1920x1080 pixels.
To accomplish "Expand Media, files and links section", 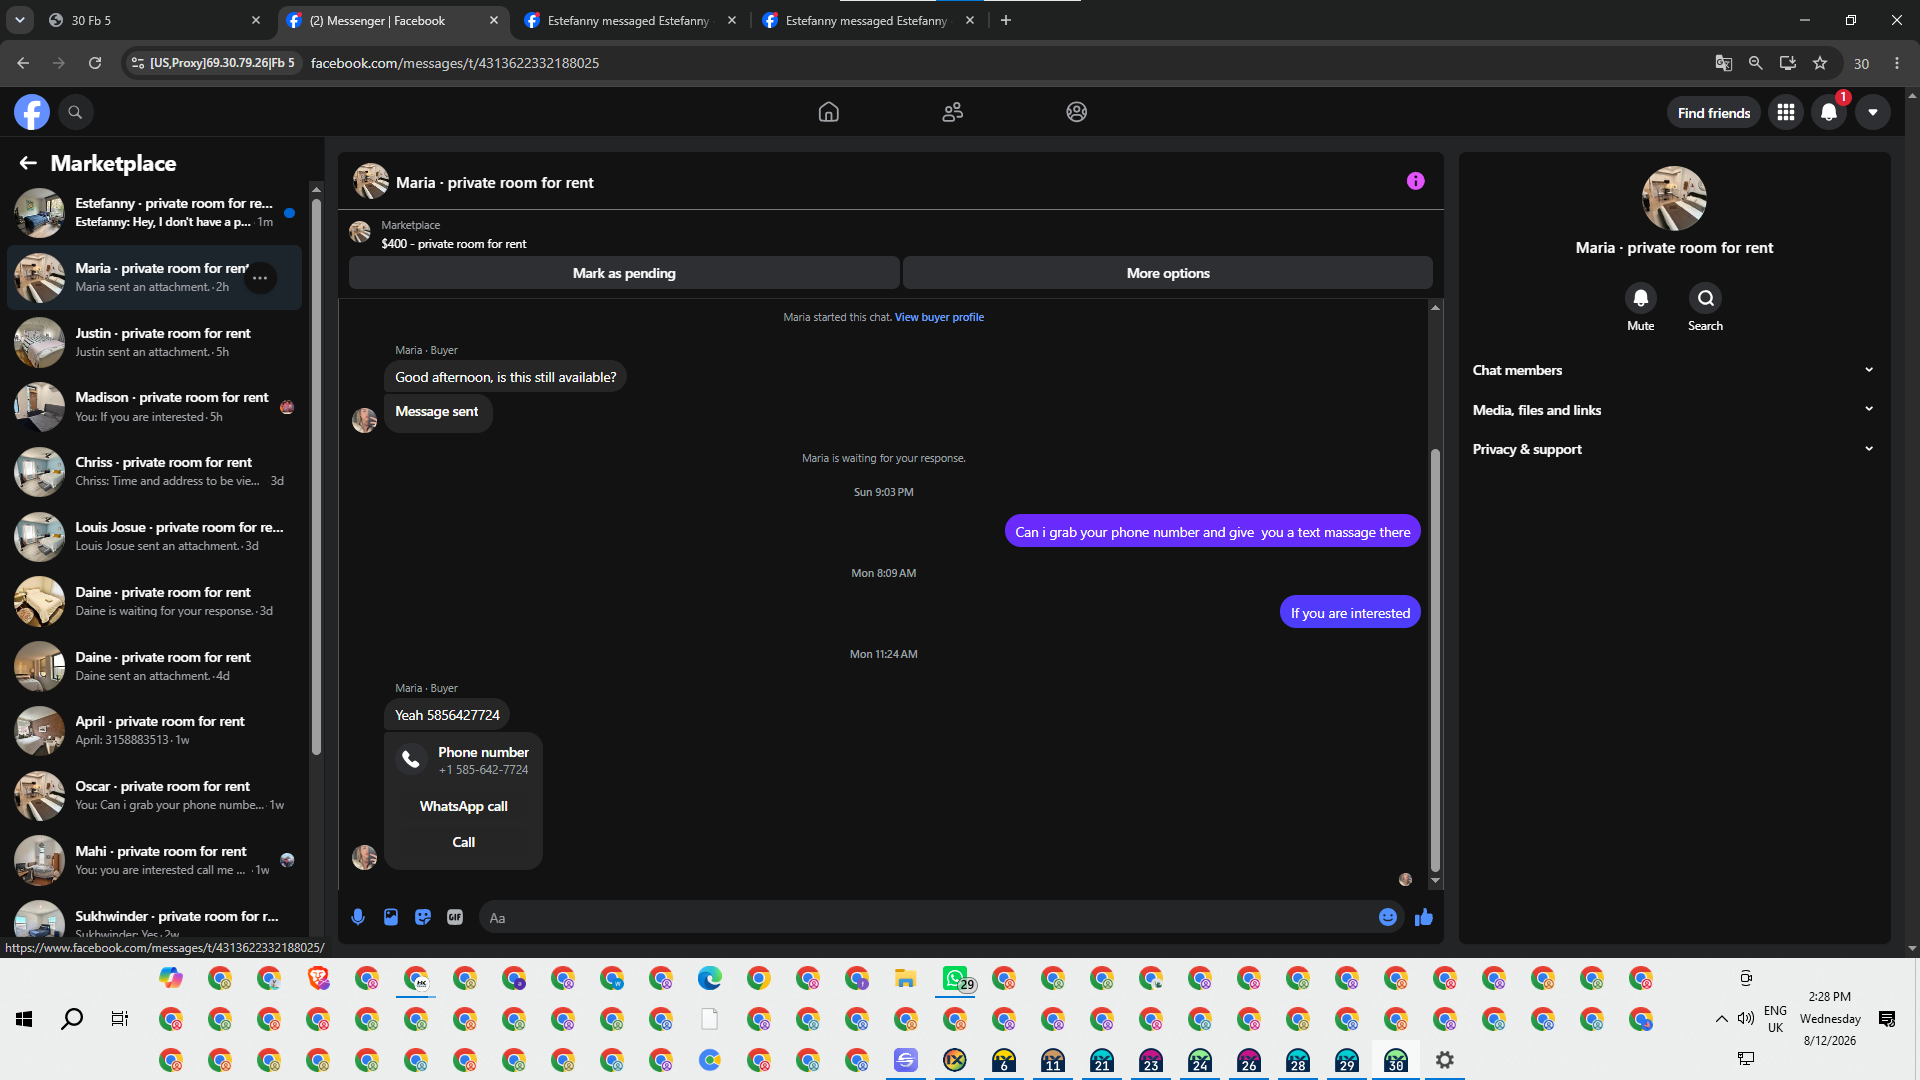I will (1673, 410).
